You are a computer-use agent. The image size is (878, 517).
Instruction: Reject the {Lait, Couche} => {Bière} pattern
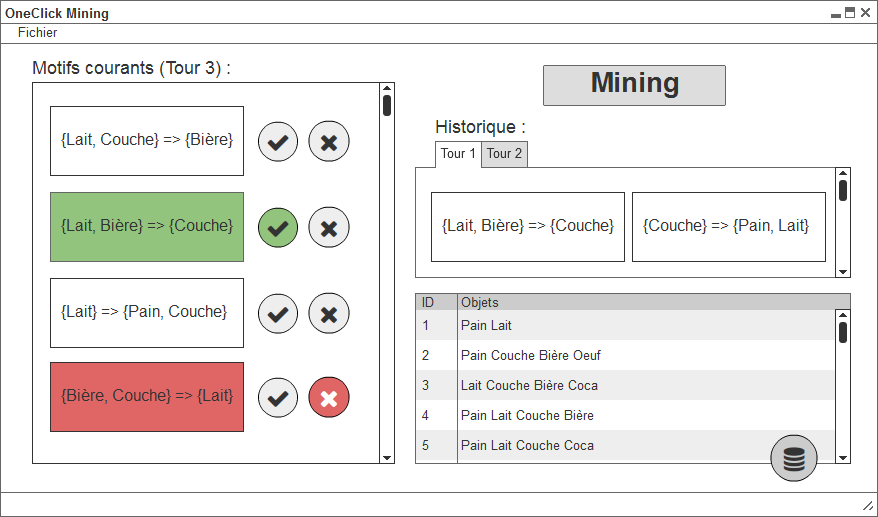pos(329,142)
